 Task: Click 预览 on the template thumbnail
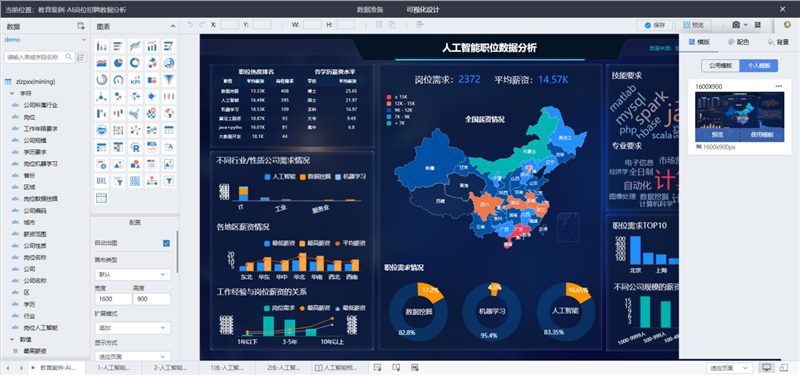717,135
